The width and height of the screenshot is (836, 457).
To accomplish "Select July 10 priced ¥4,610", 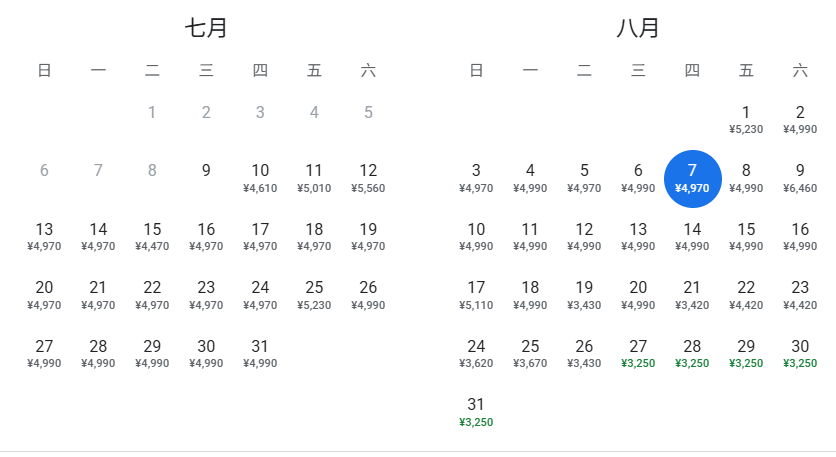I will pyautogui.click(x=260, y=176).
